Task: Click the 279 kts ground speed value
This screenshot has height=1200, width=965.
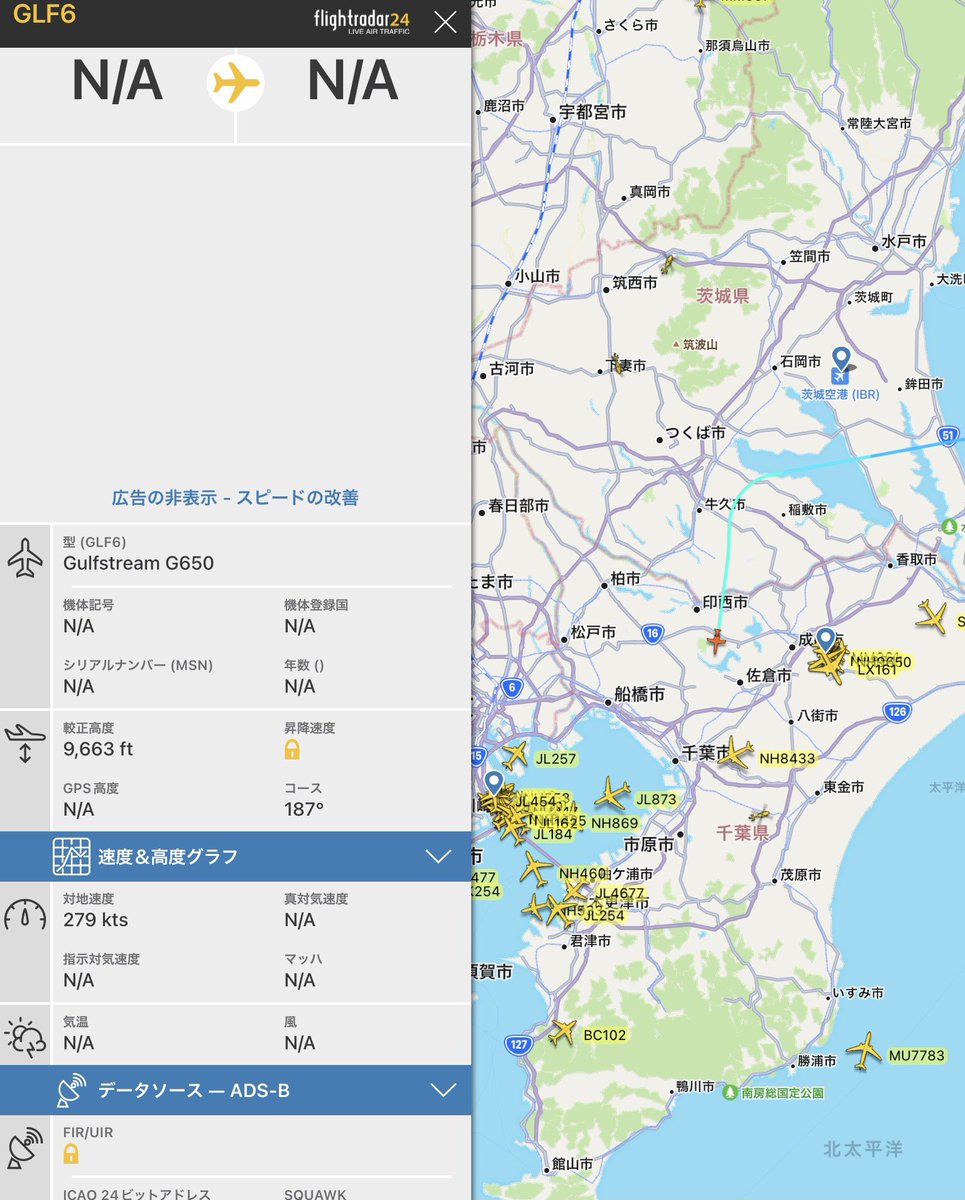Action: tap(96, 920)
